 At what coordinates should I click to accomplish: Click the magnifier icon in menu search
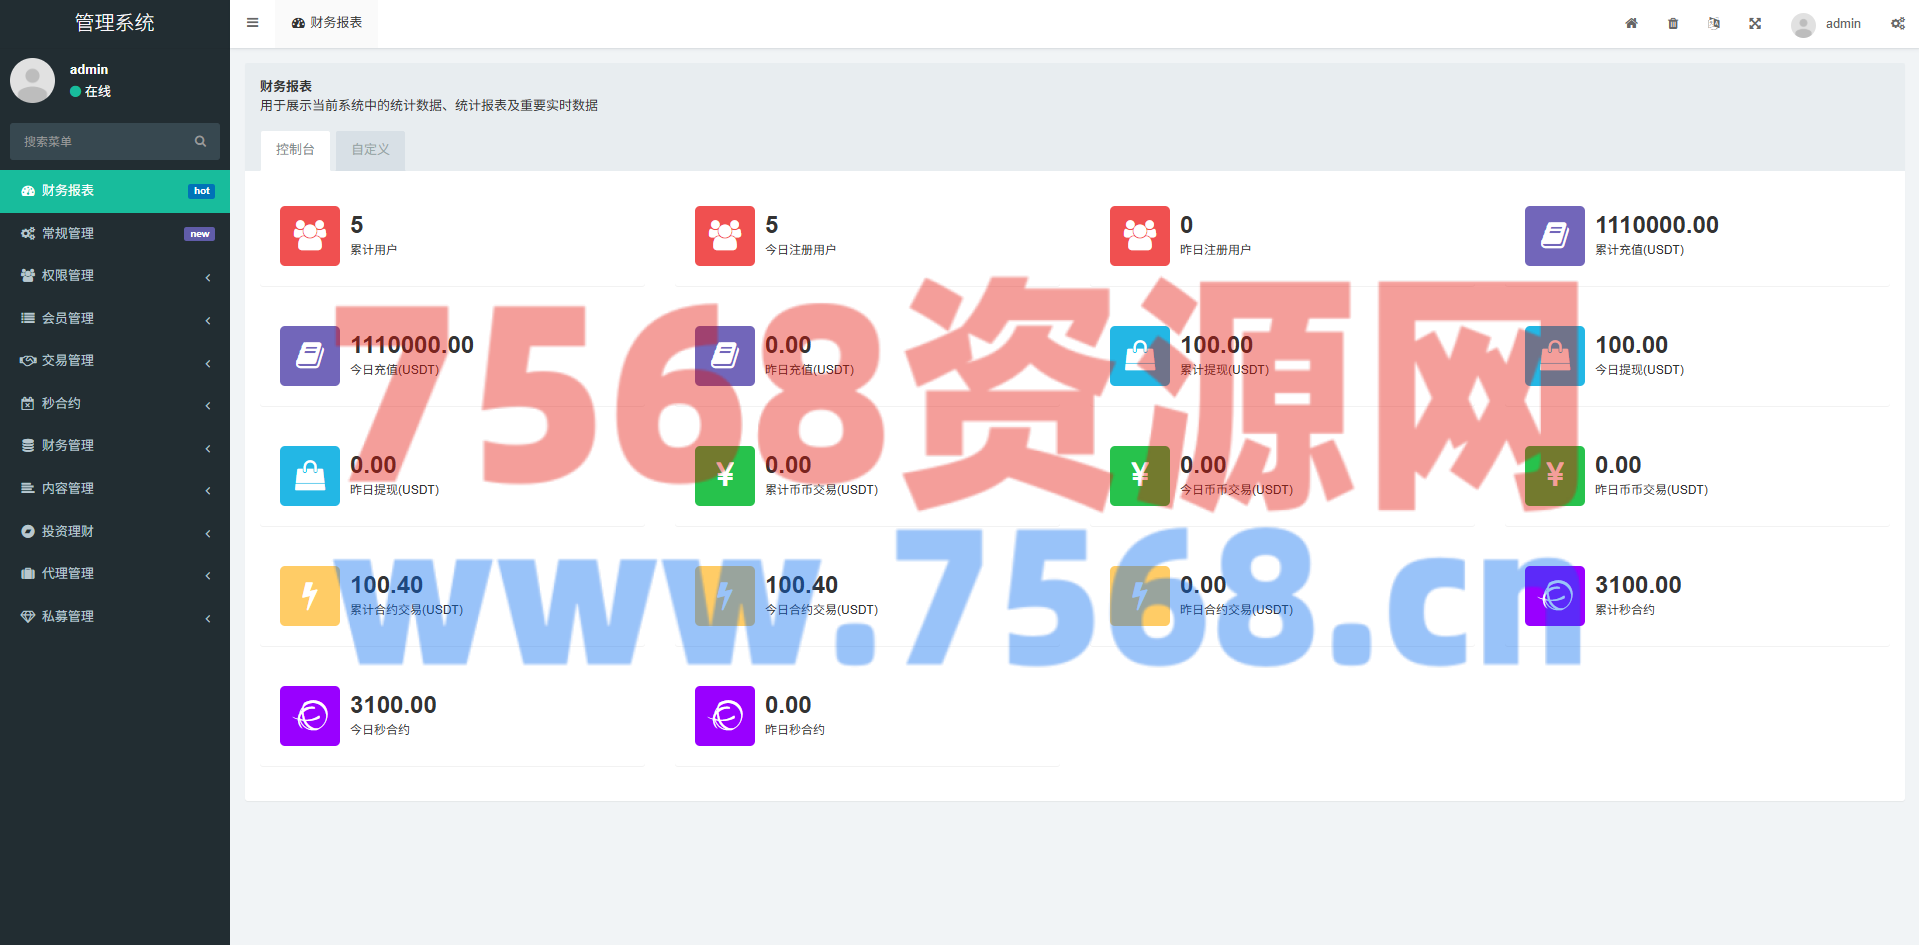pyautogui.click(x=200, y=141)
